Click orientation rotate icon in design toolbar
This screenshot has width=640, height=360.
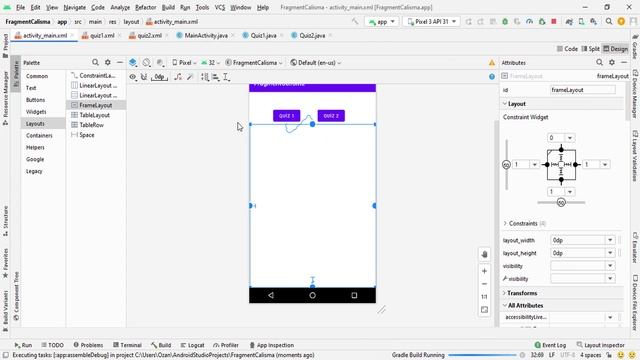click(146, 62)
